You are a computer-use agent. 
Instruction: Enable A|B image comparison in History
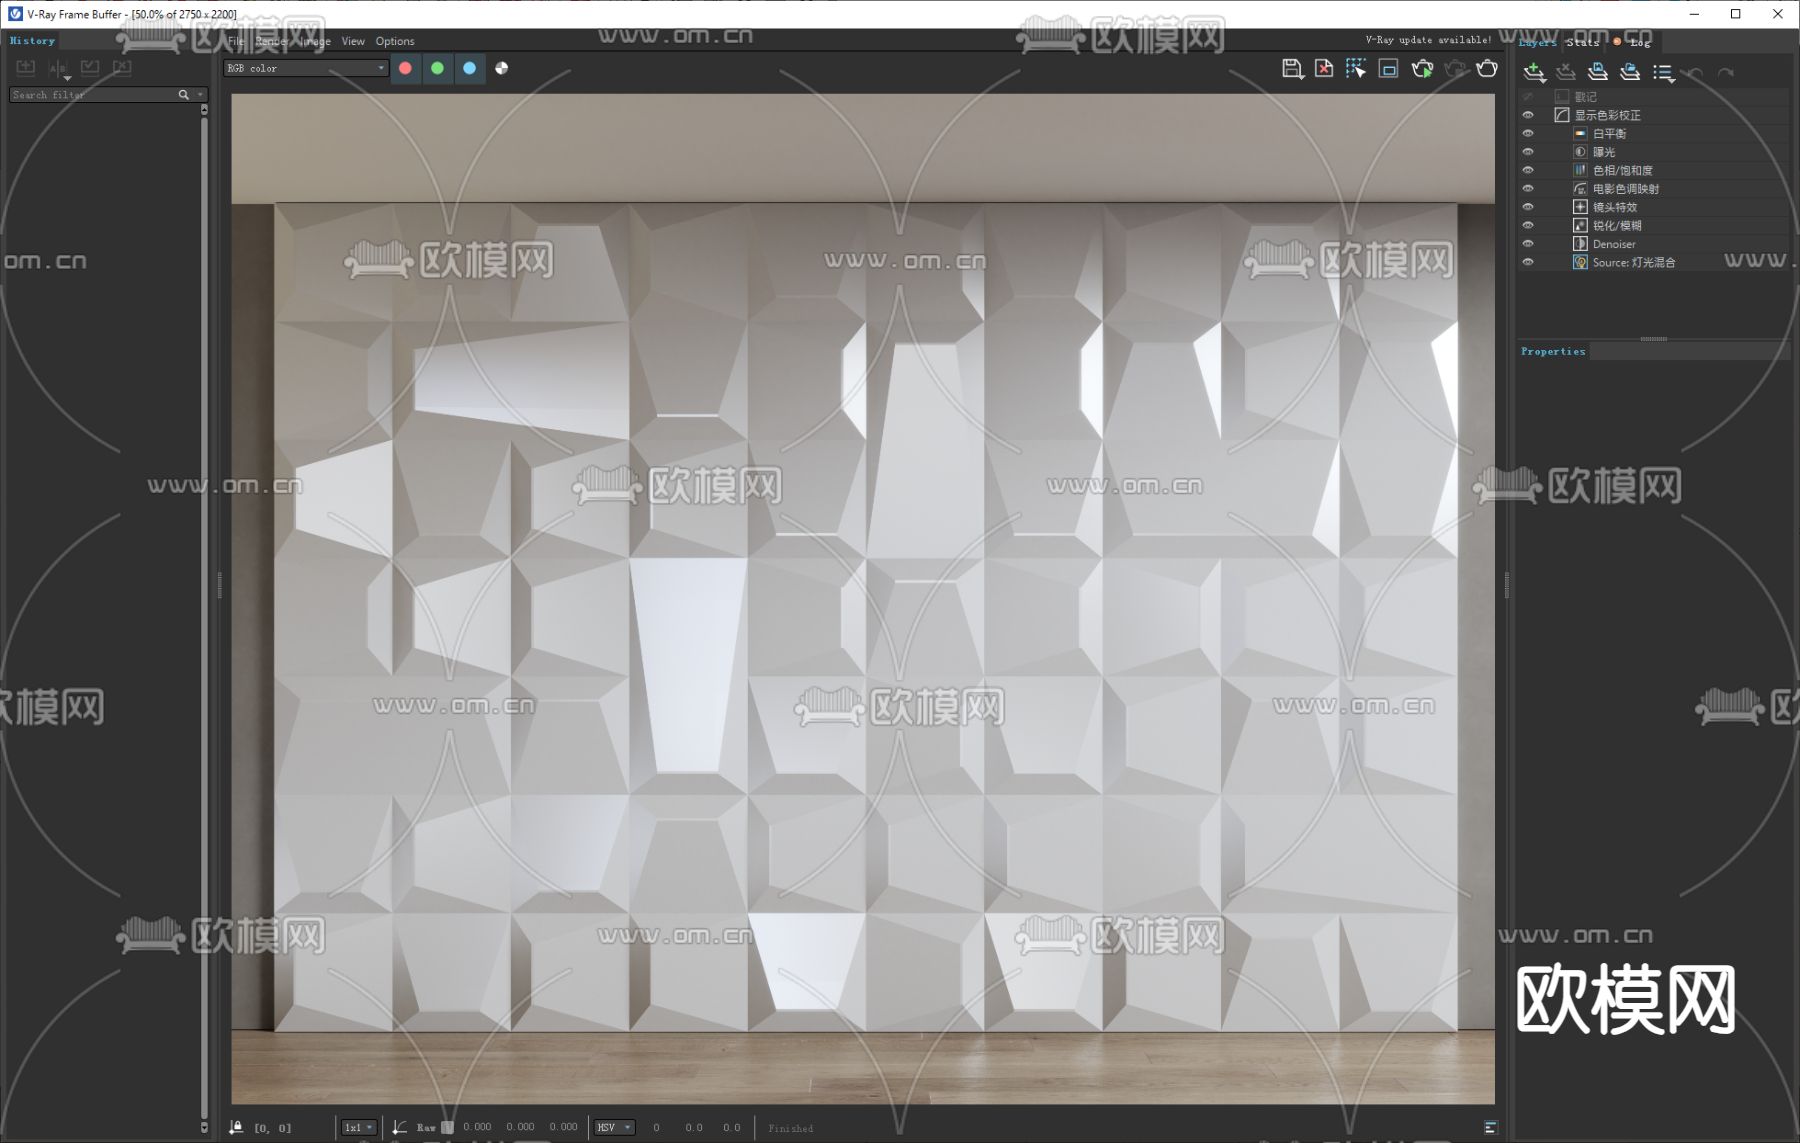[x=57, y=66]
